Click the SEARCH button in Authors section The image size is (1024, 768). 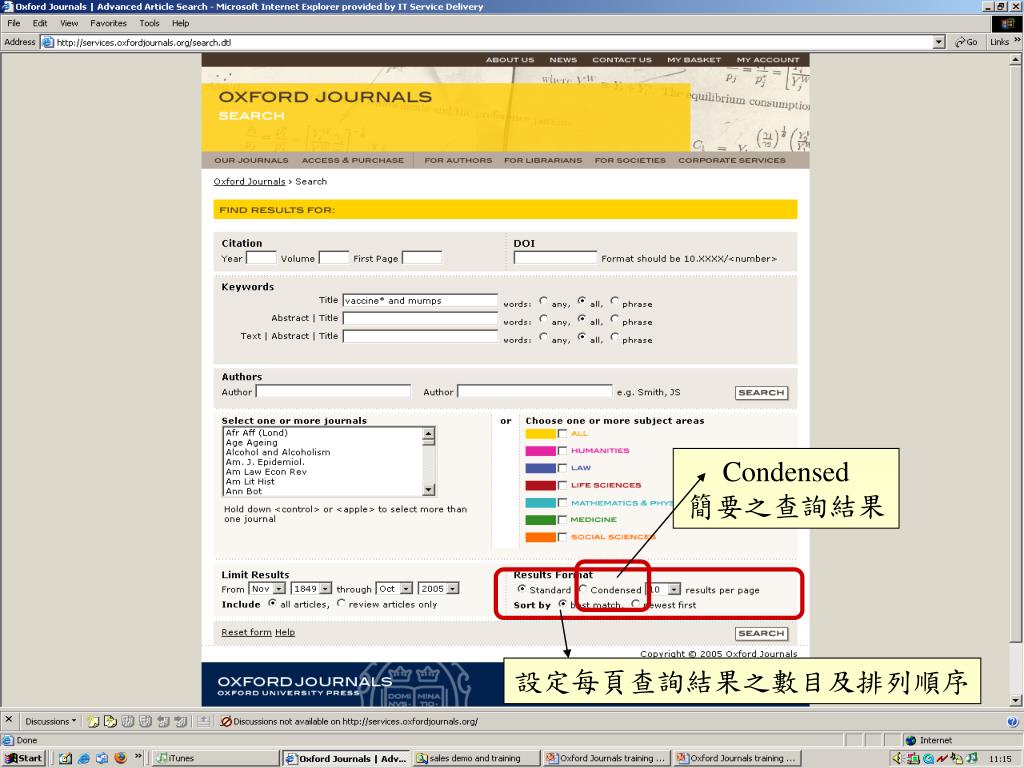[x=761, y=392]
